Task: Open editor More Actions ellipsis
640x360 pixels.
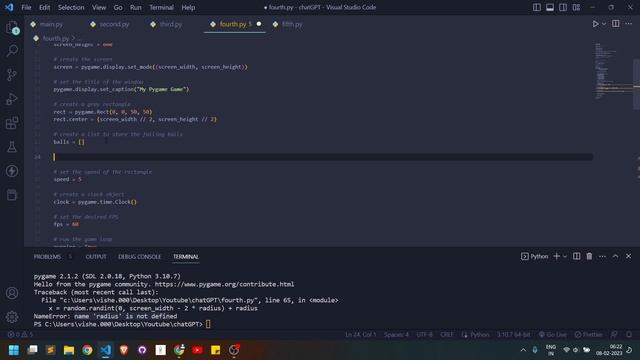Action: point(629,24)
